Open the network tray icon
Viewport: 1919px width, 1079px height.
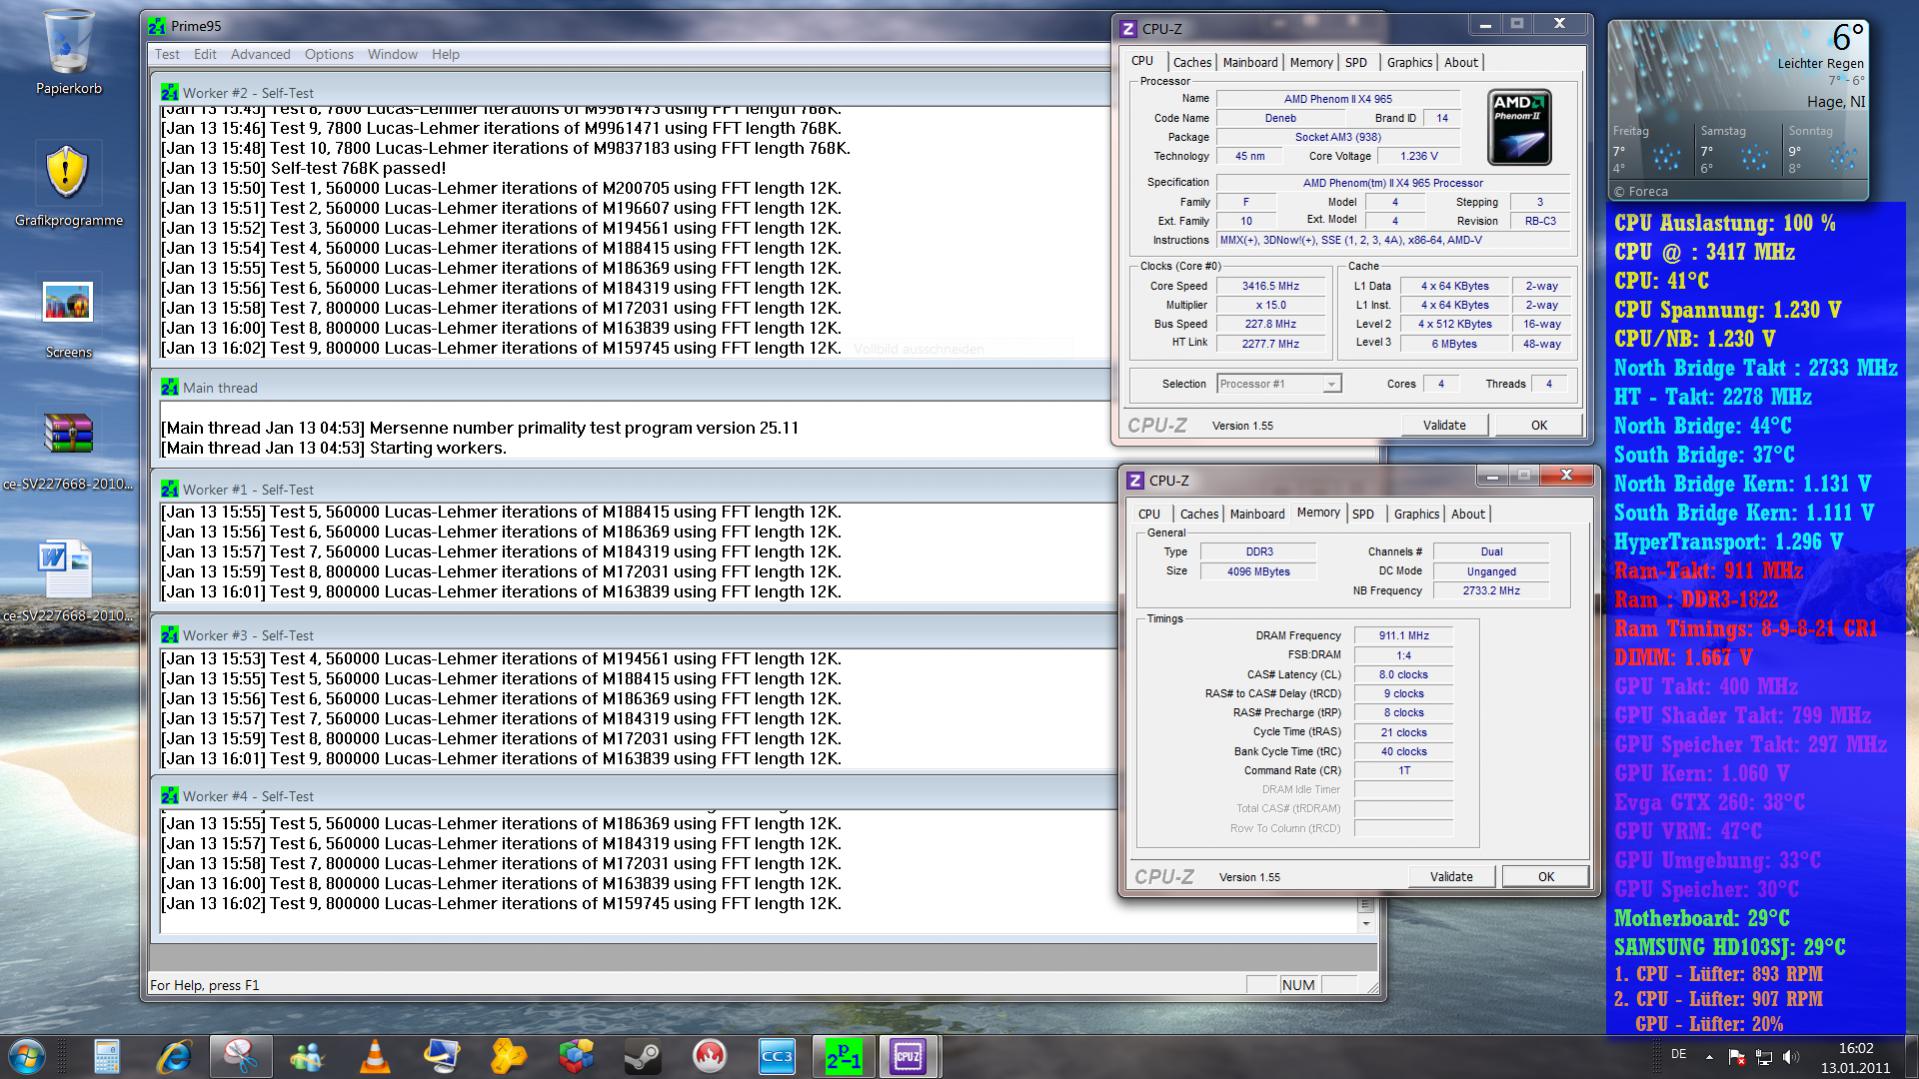[x=1763, y=1056]
